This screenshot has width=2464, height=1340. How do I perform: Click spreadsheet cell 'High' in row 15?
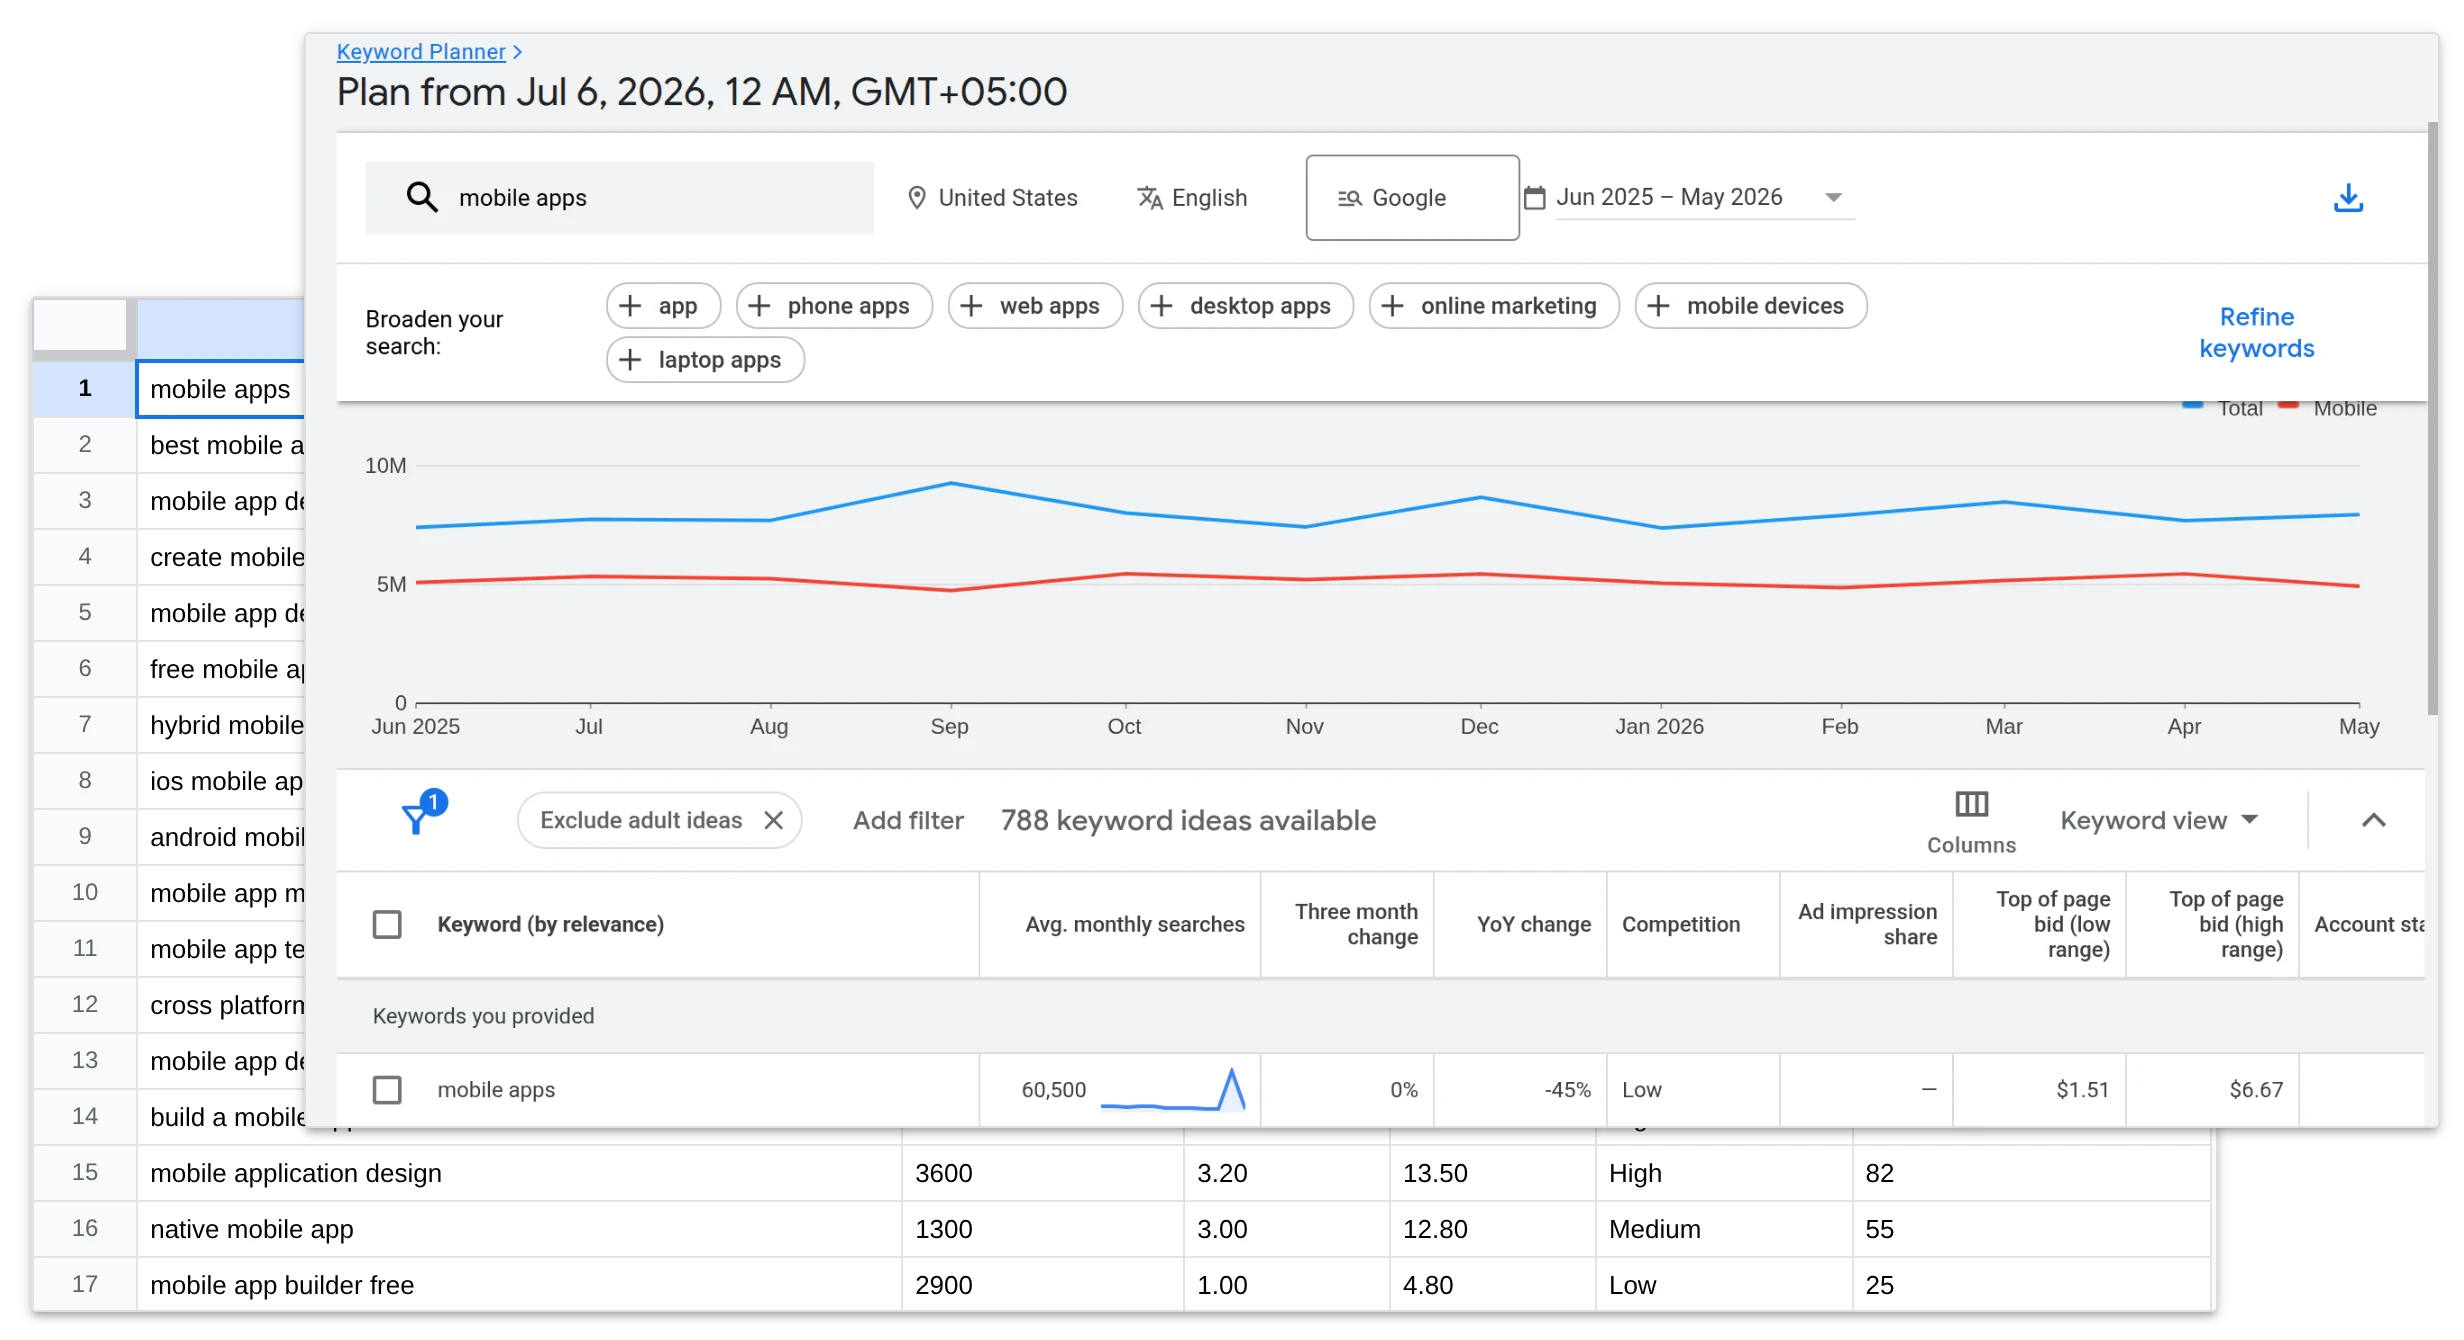coord(1724,1173)
